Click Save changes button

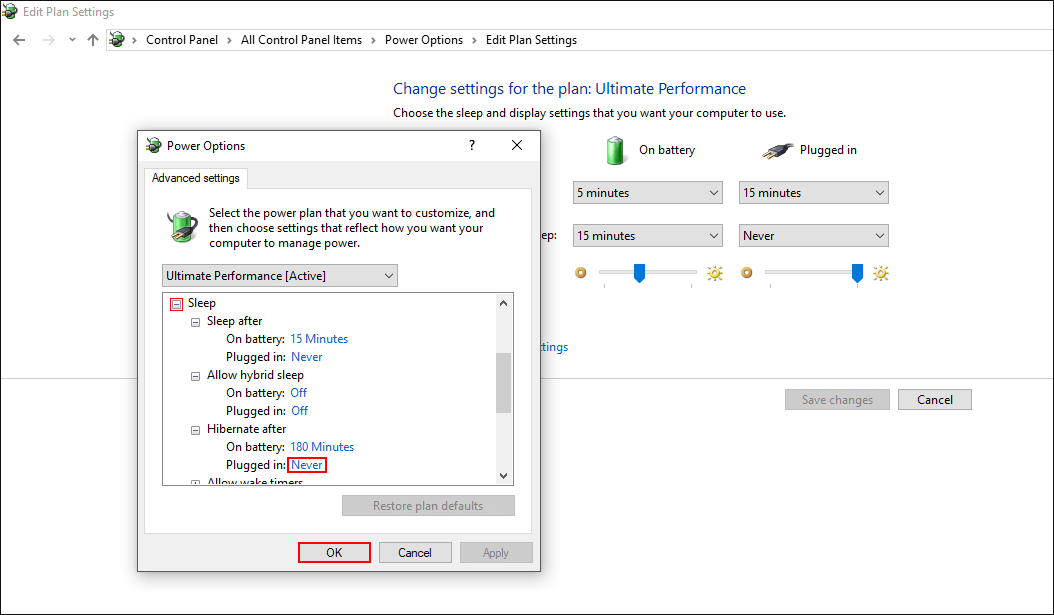(837, 400)
